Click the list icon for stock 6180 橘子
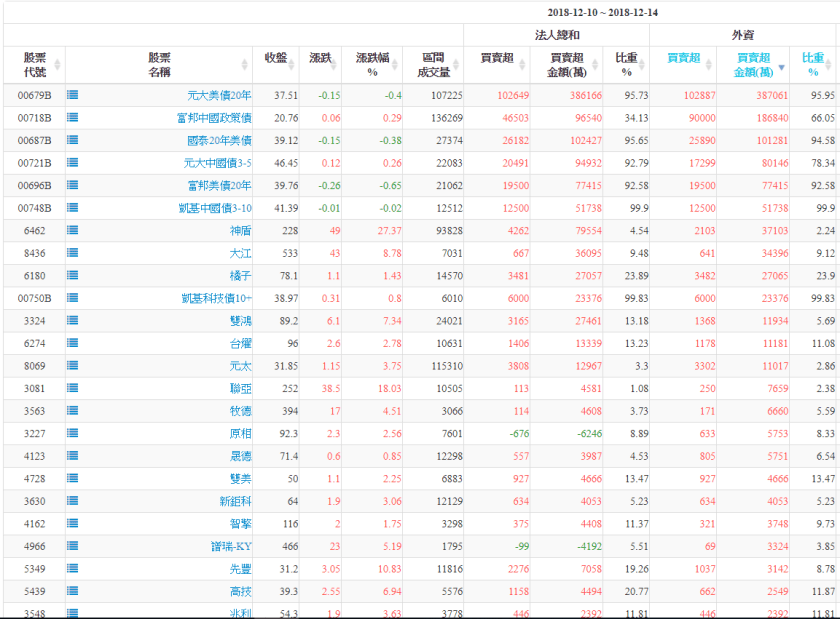840x619 pixels. pos(73,276)
